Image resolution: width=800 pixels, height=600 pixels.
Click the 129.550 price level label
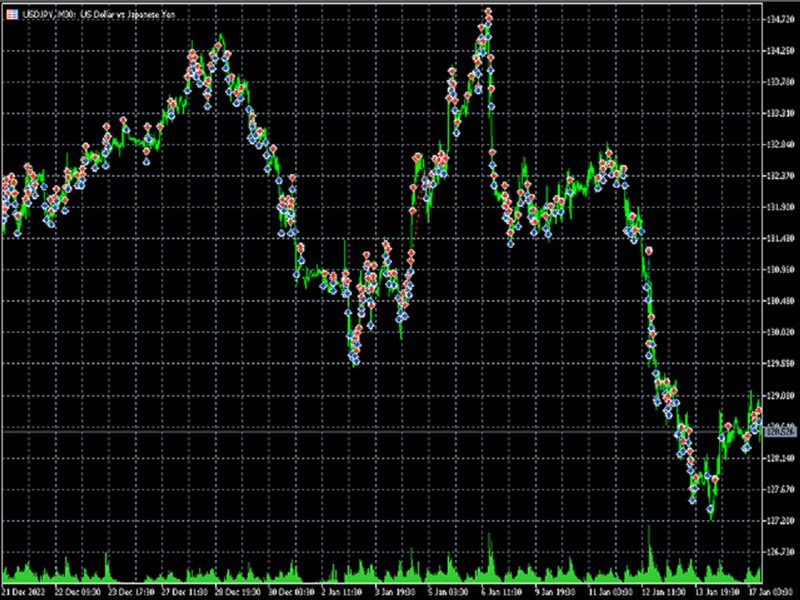[x=781, y=363]
